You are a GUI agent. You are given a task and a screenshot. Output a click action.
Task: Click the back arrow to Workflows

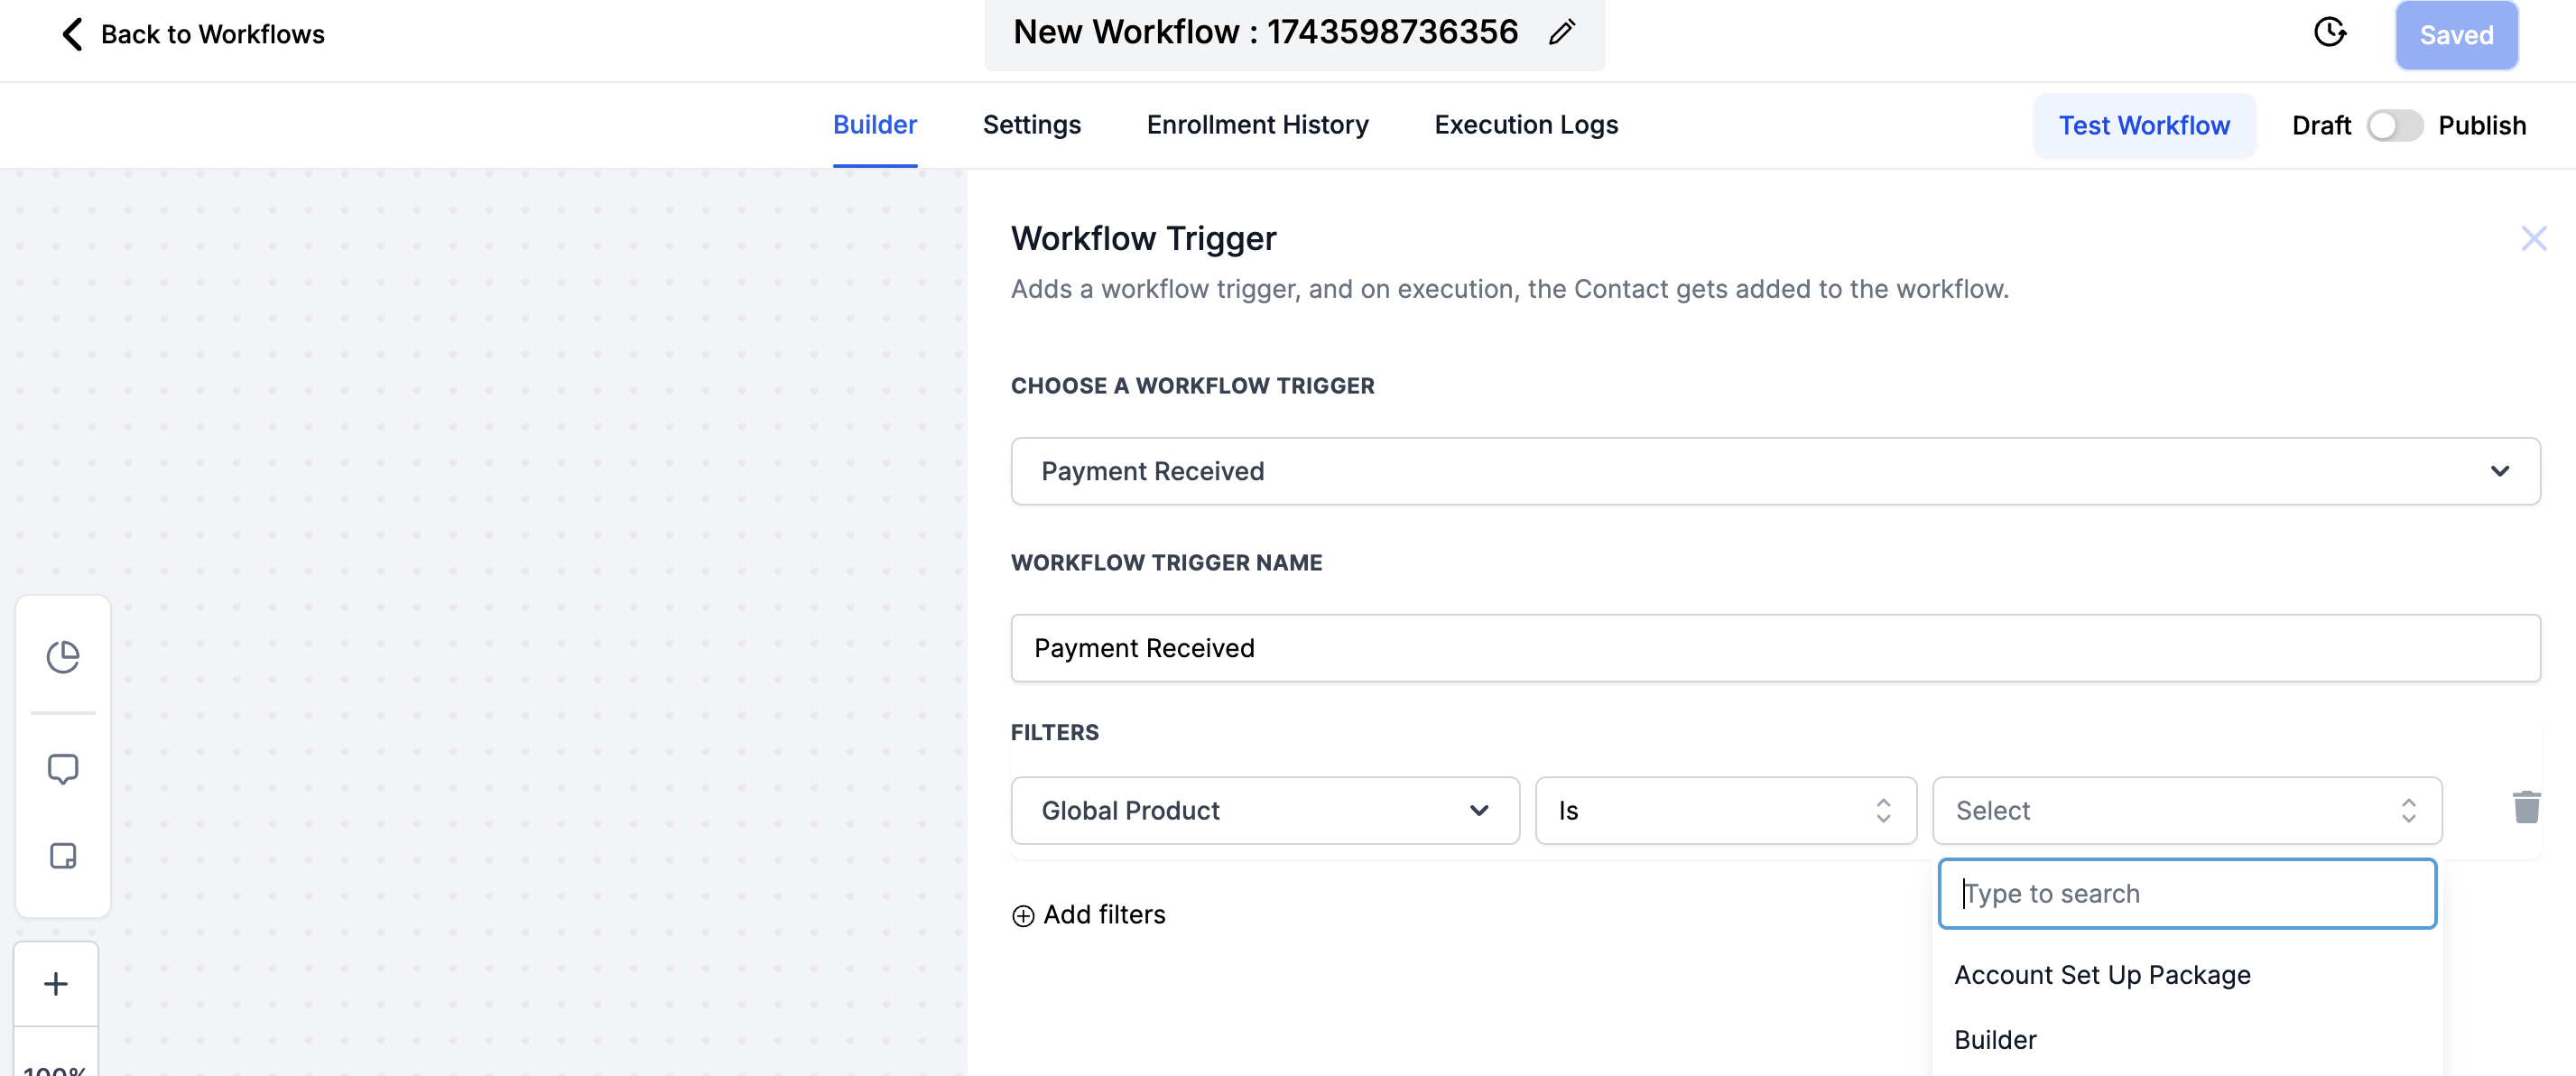(x=72, y=34)
